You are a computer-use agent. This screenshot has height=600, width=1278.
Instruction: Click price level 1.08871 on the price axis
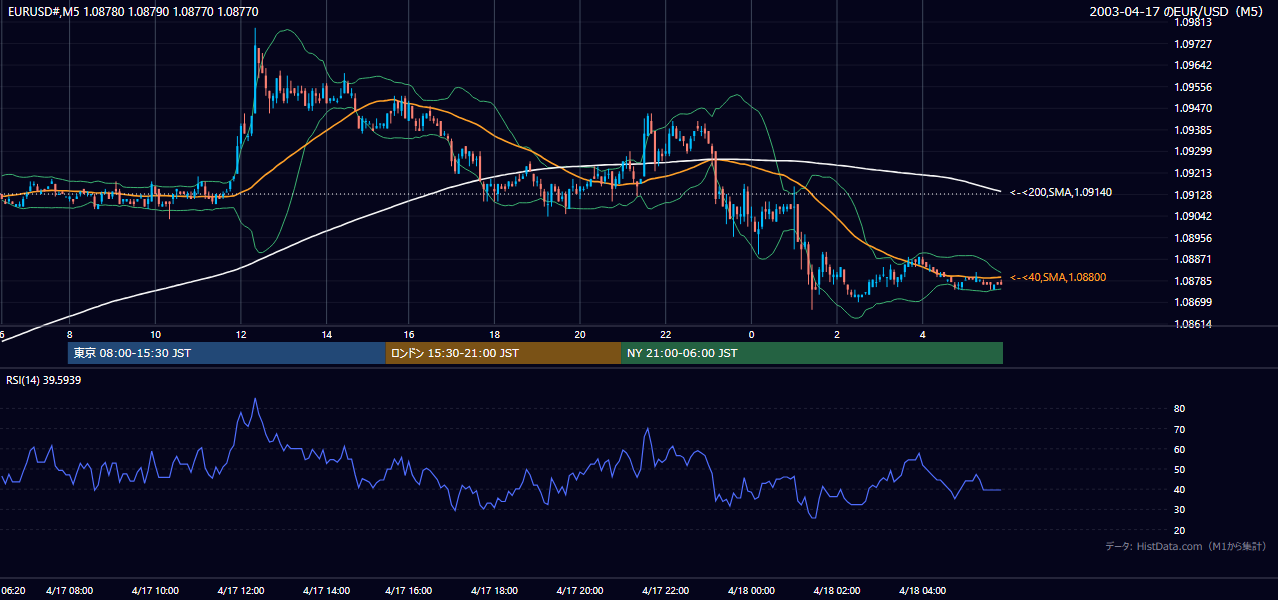(x=1195, y=259)
